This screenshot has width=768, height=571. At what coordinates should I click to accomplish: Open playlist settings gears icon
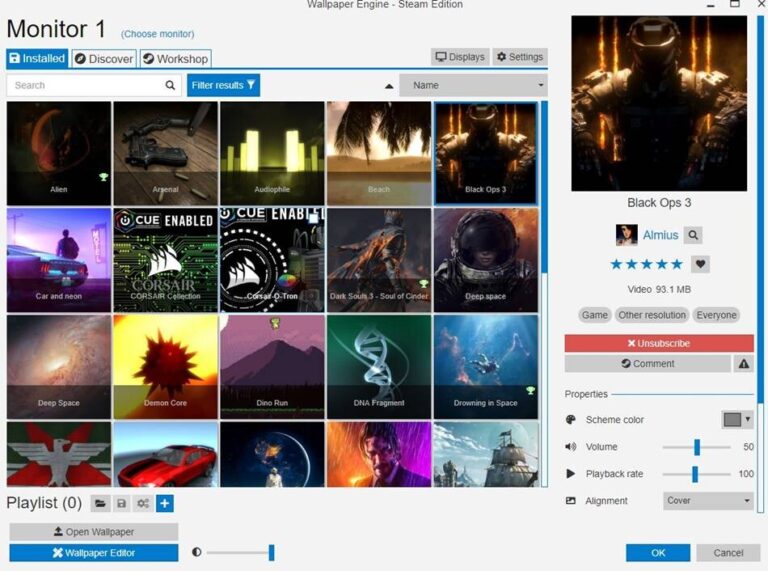point(143,504)
